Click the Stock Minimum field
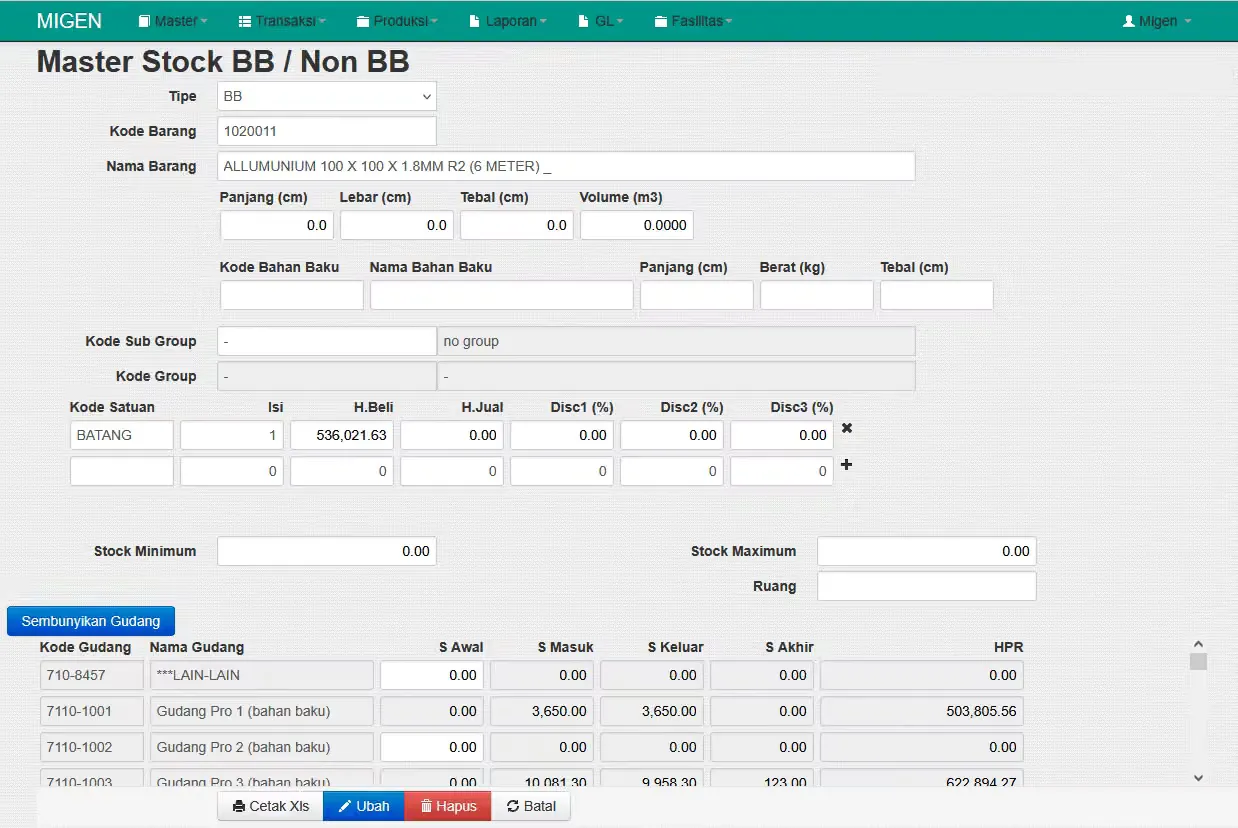 point(327,551)
